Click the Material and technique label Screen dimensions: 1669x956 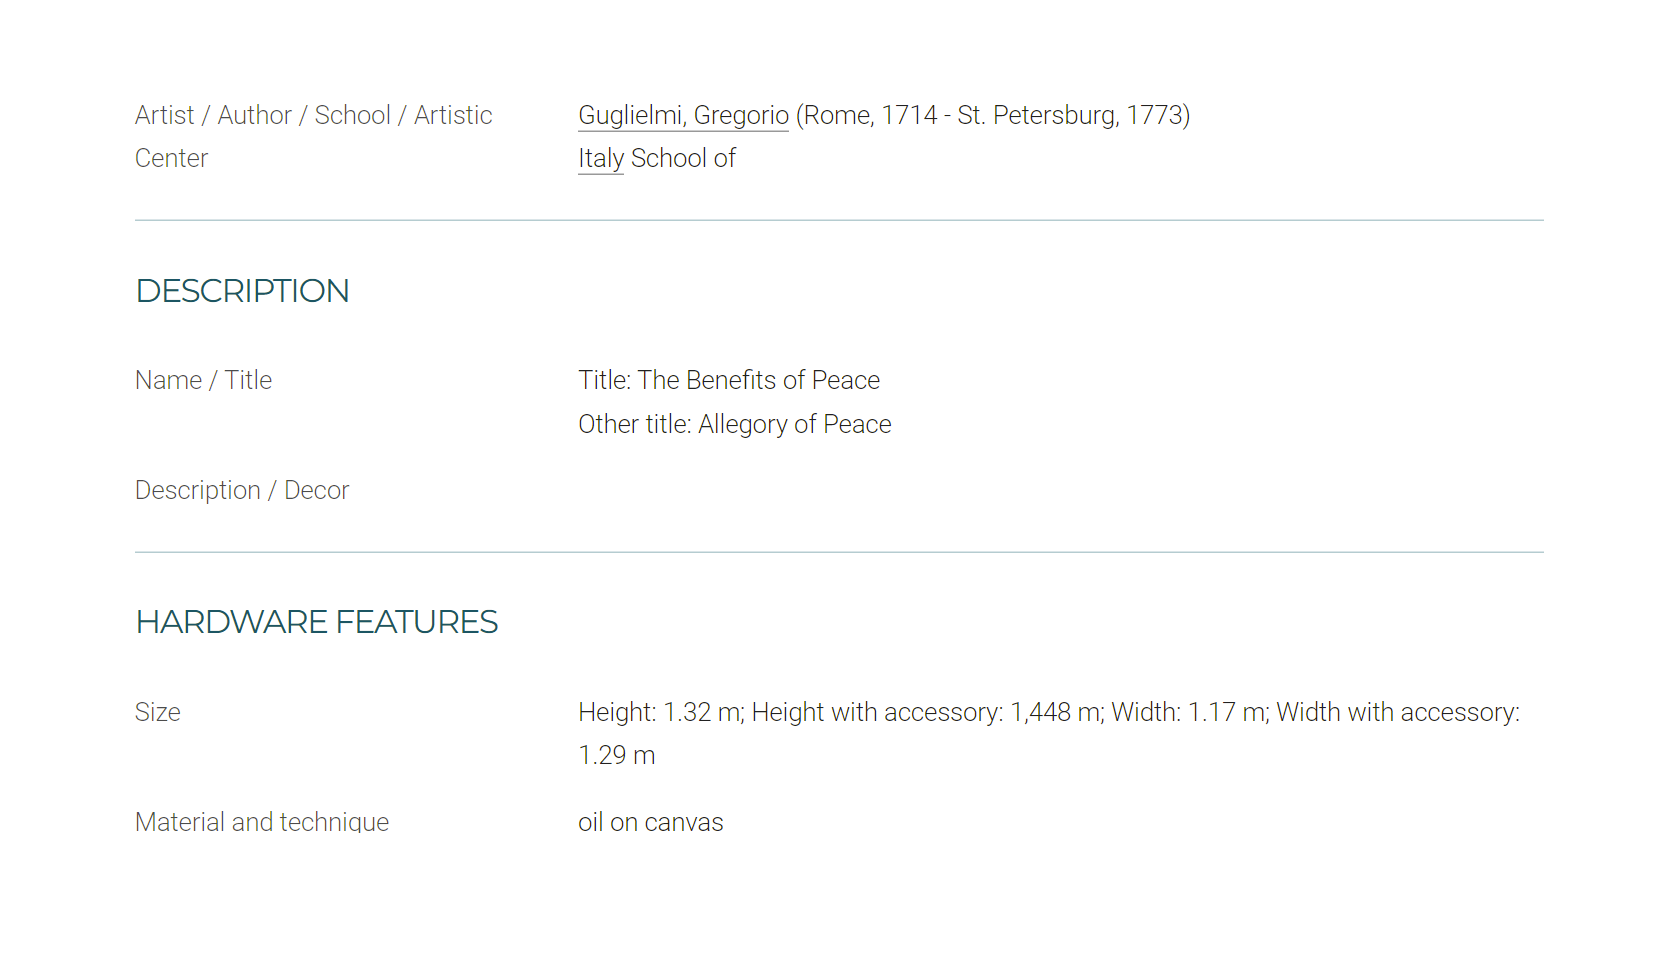tap(262, 822)
